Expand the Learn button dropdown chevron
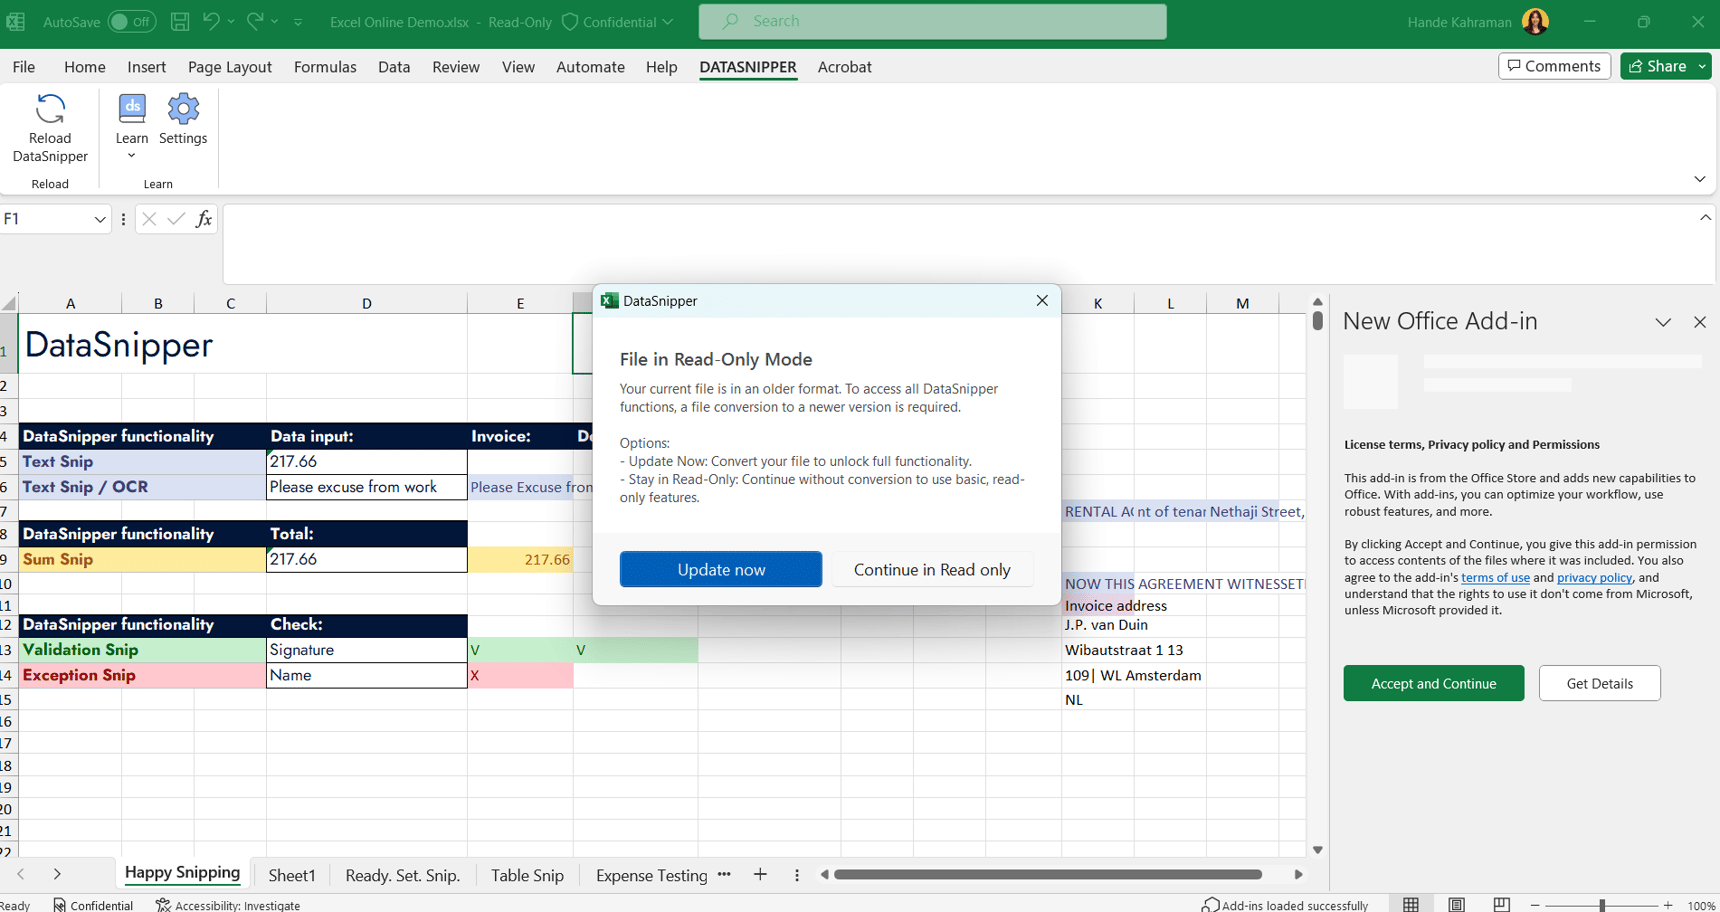The width and height of the screenshot is (1720, 912). tap(131, 155)
